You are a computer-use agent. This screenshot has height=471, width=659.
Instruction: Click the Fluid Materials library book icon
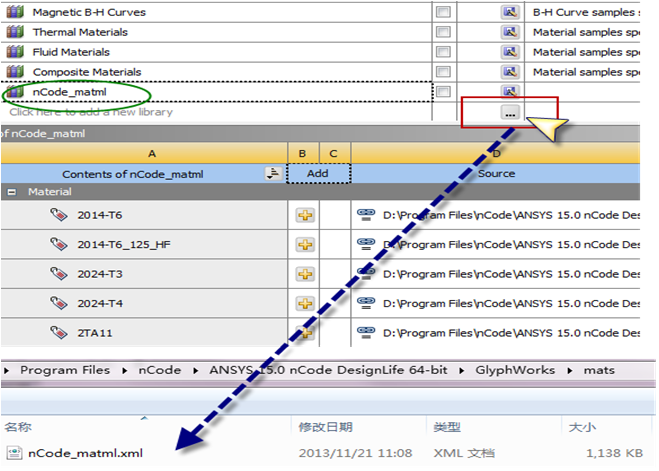pos(15,52)
